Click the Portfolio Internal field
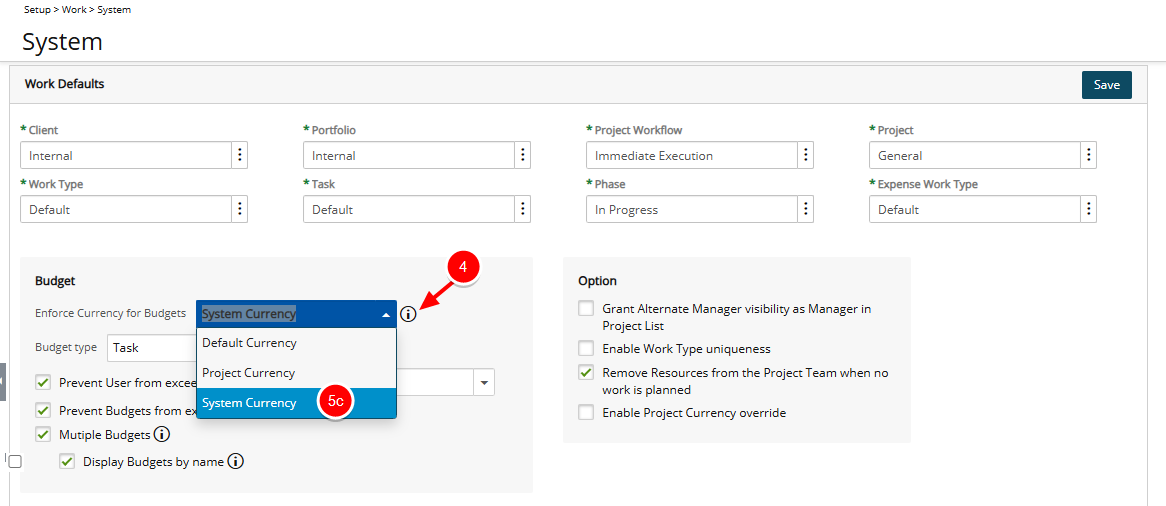The height and width of the screenshot is (506, 1166). pos(409,156)
